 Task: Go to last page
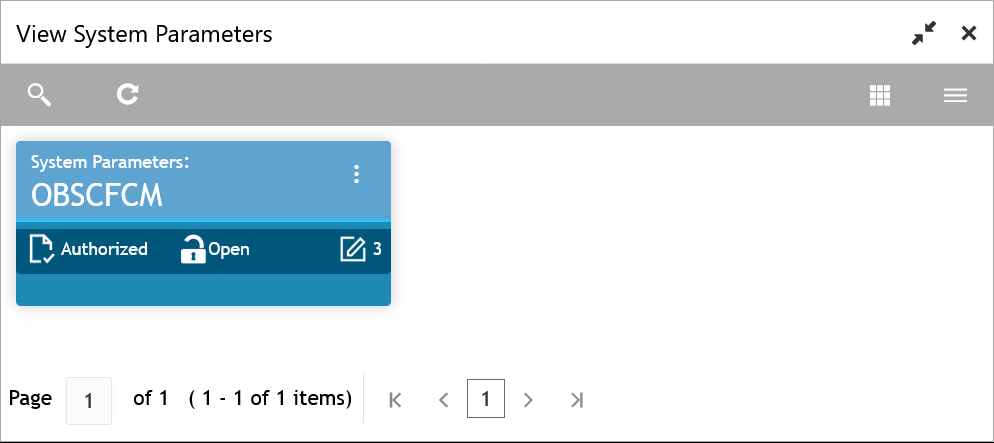pos(576,400)
